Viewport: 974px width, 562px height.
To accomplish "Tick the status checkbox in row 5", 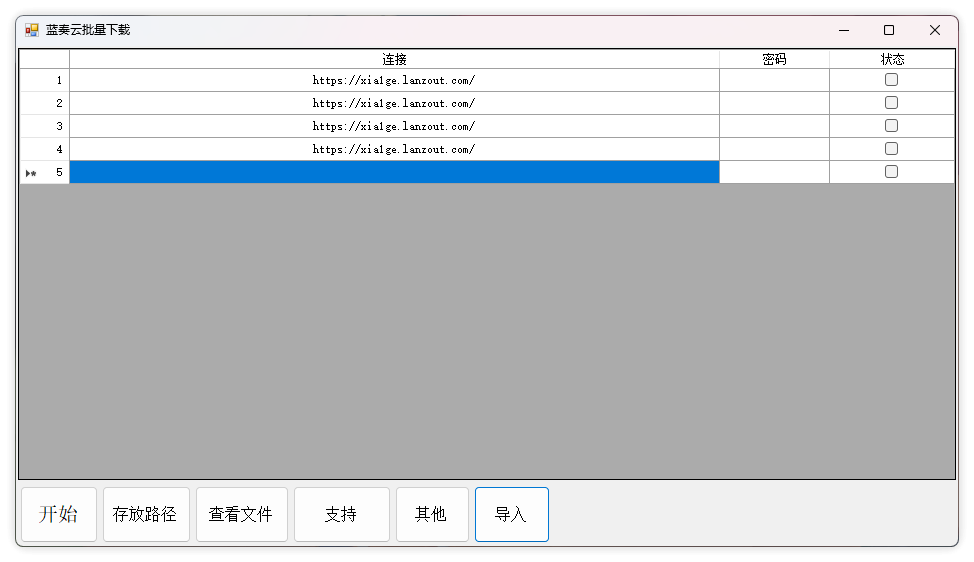I will click(891, 171).
